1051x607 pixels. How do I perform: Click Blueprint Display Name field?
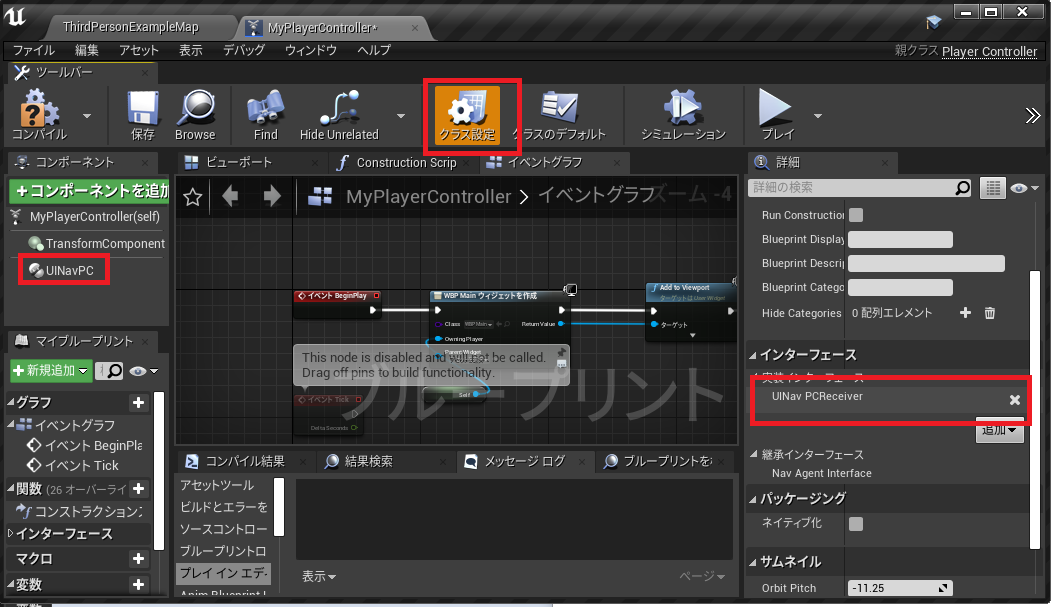(900, 239)
